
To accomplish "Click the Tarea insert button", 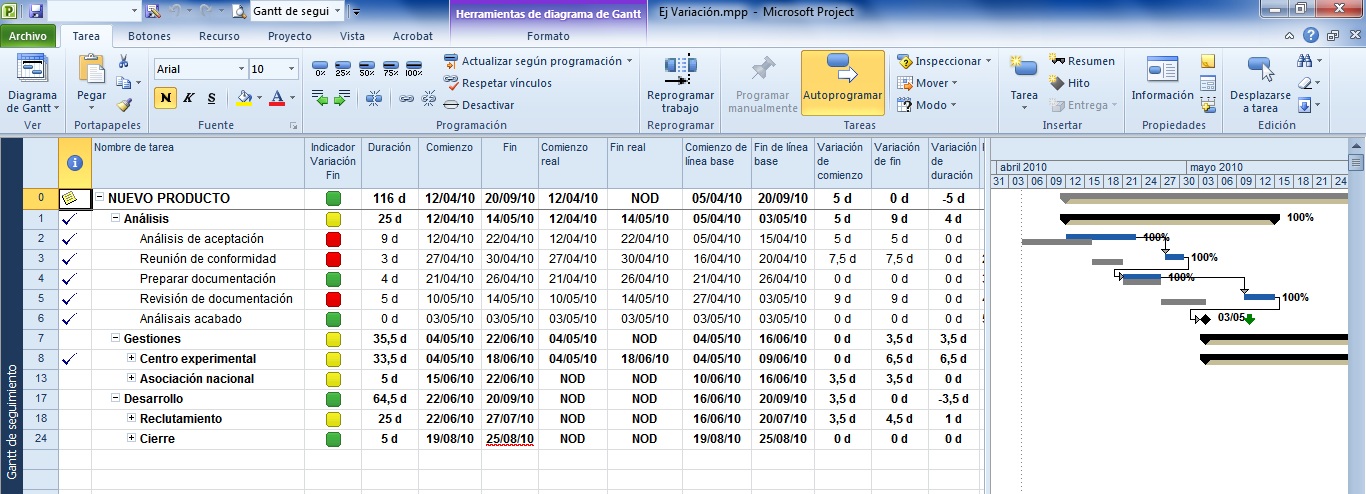I will pyautogui.click(x=1024, y=83).
